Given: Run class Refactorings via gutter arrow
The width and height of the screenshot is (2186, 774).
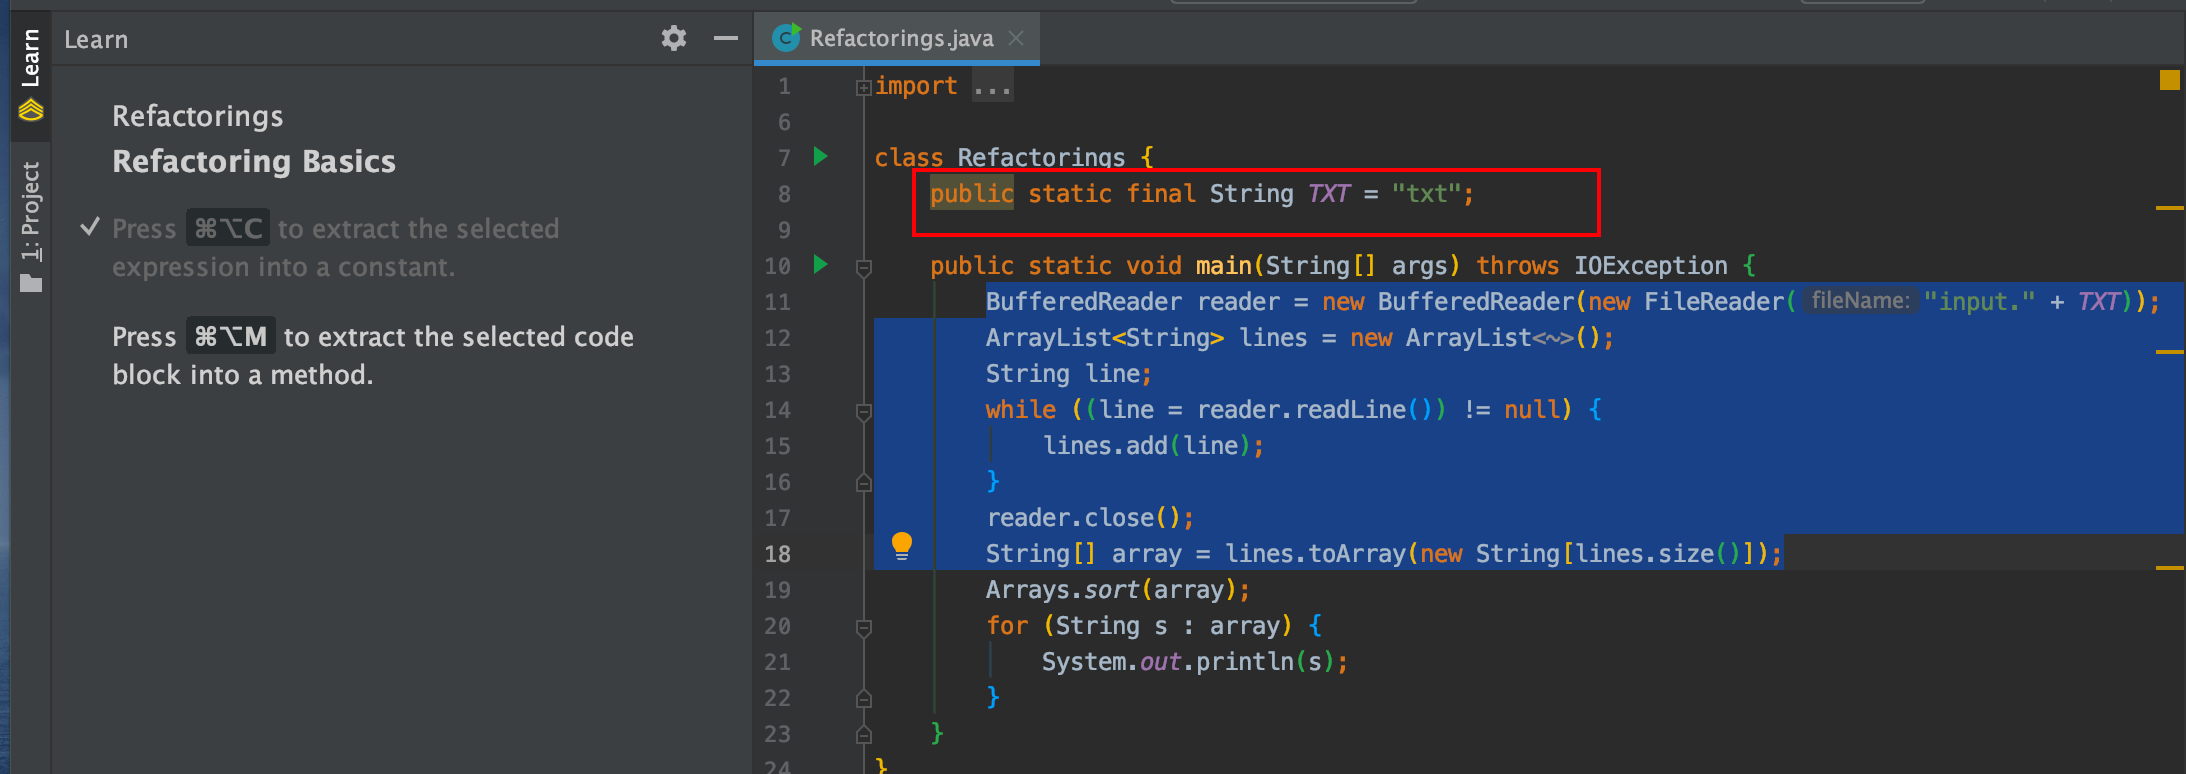Looking at the screenshot, I should click(820, 156).
